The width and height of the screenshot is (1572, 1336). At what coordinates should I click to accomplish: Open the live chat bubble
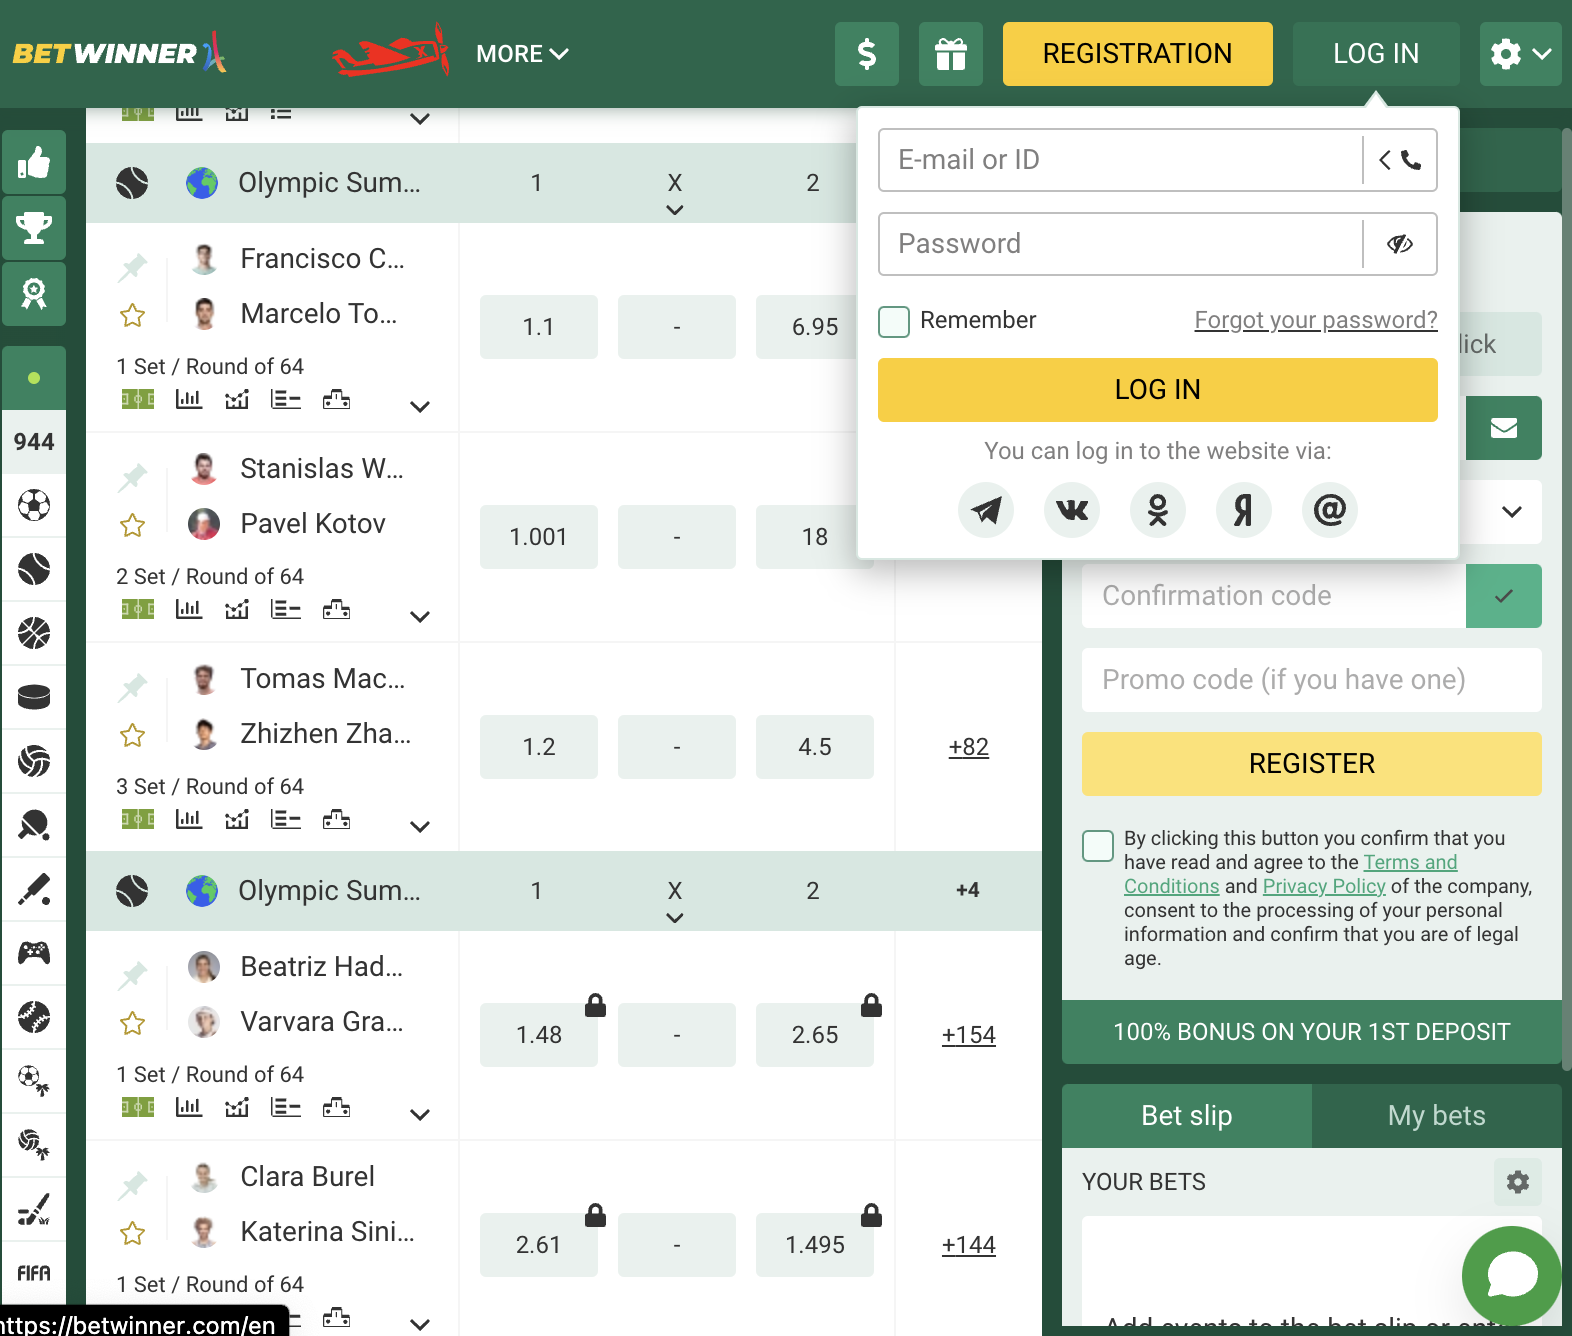pyautogui.click(x=1511, y=1275)
